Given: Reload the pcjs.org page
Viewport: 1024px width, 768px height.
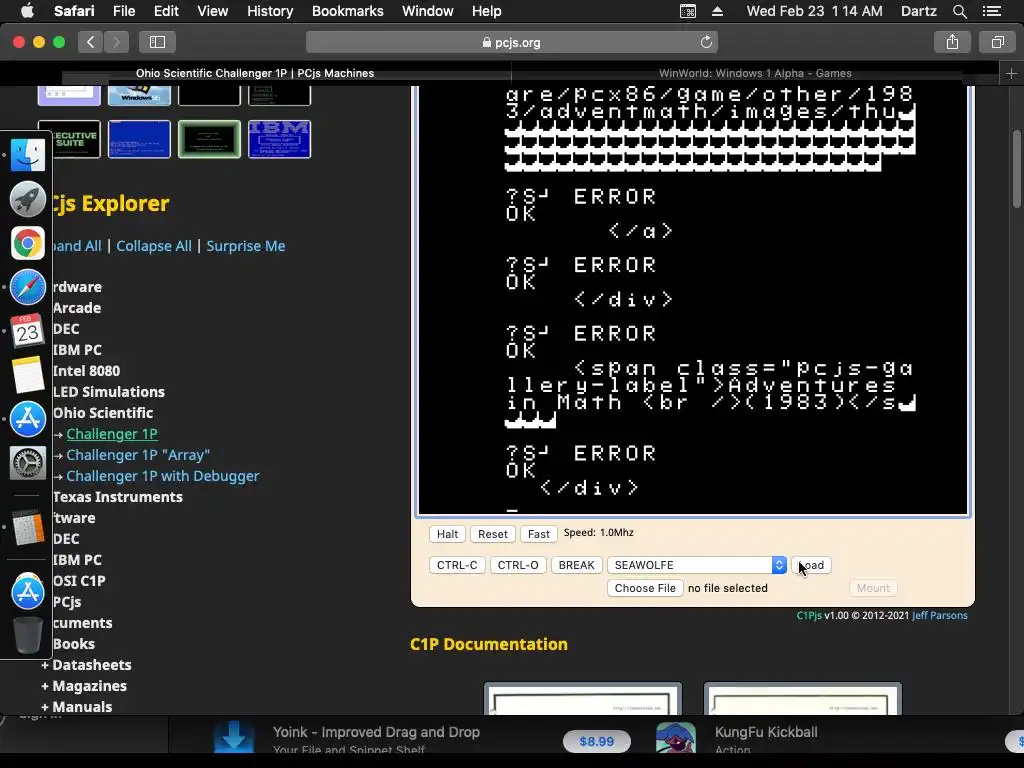Looking at the screenshot, I should tap(706, 42).
